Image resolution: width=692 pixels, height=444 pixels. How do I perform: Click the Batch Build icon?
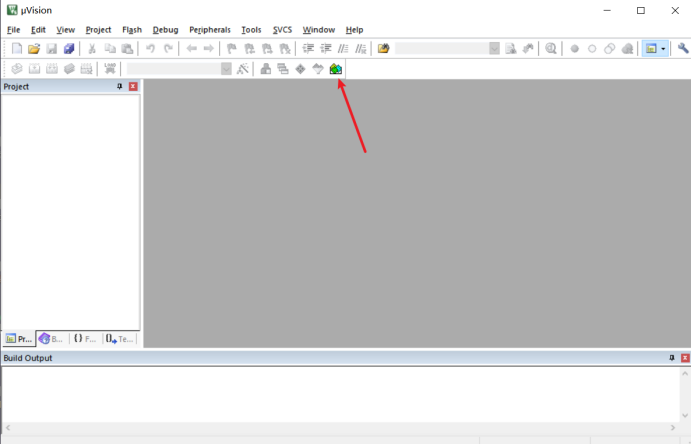[69, 69]
